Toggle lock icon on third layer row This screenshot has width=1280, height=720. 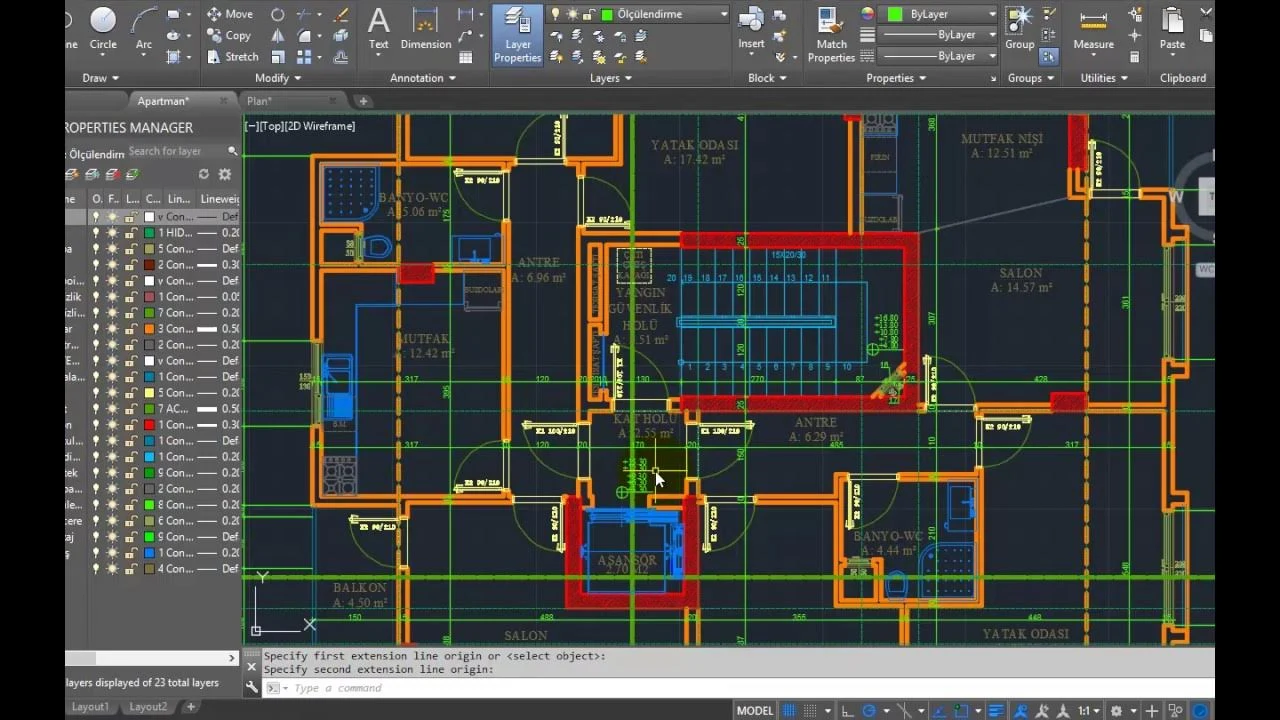point(130,249)
